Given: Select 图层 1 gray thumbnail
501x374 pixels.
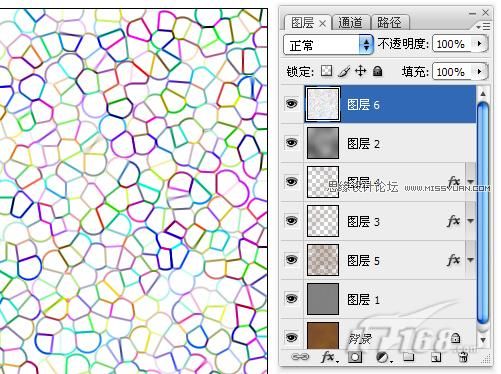Looking at the screenshot, I should click(323, 299).
